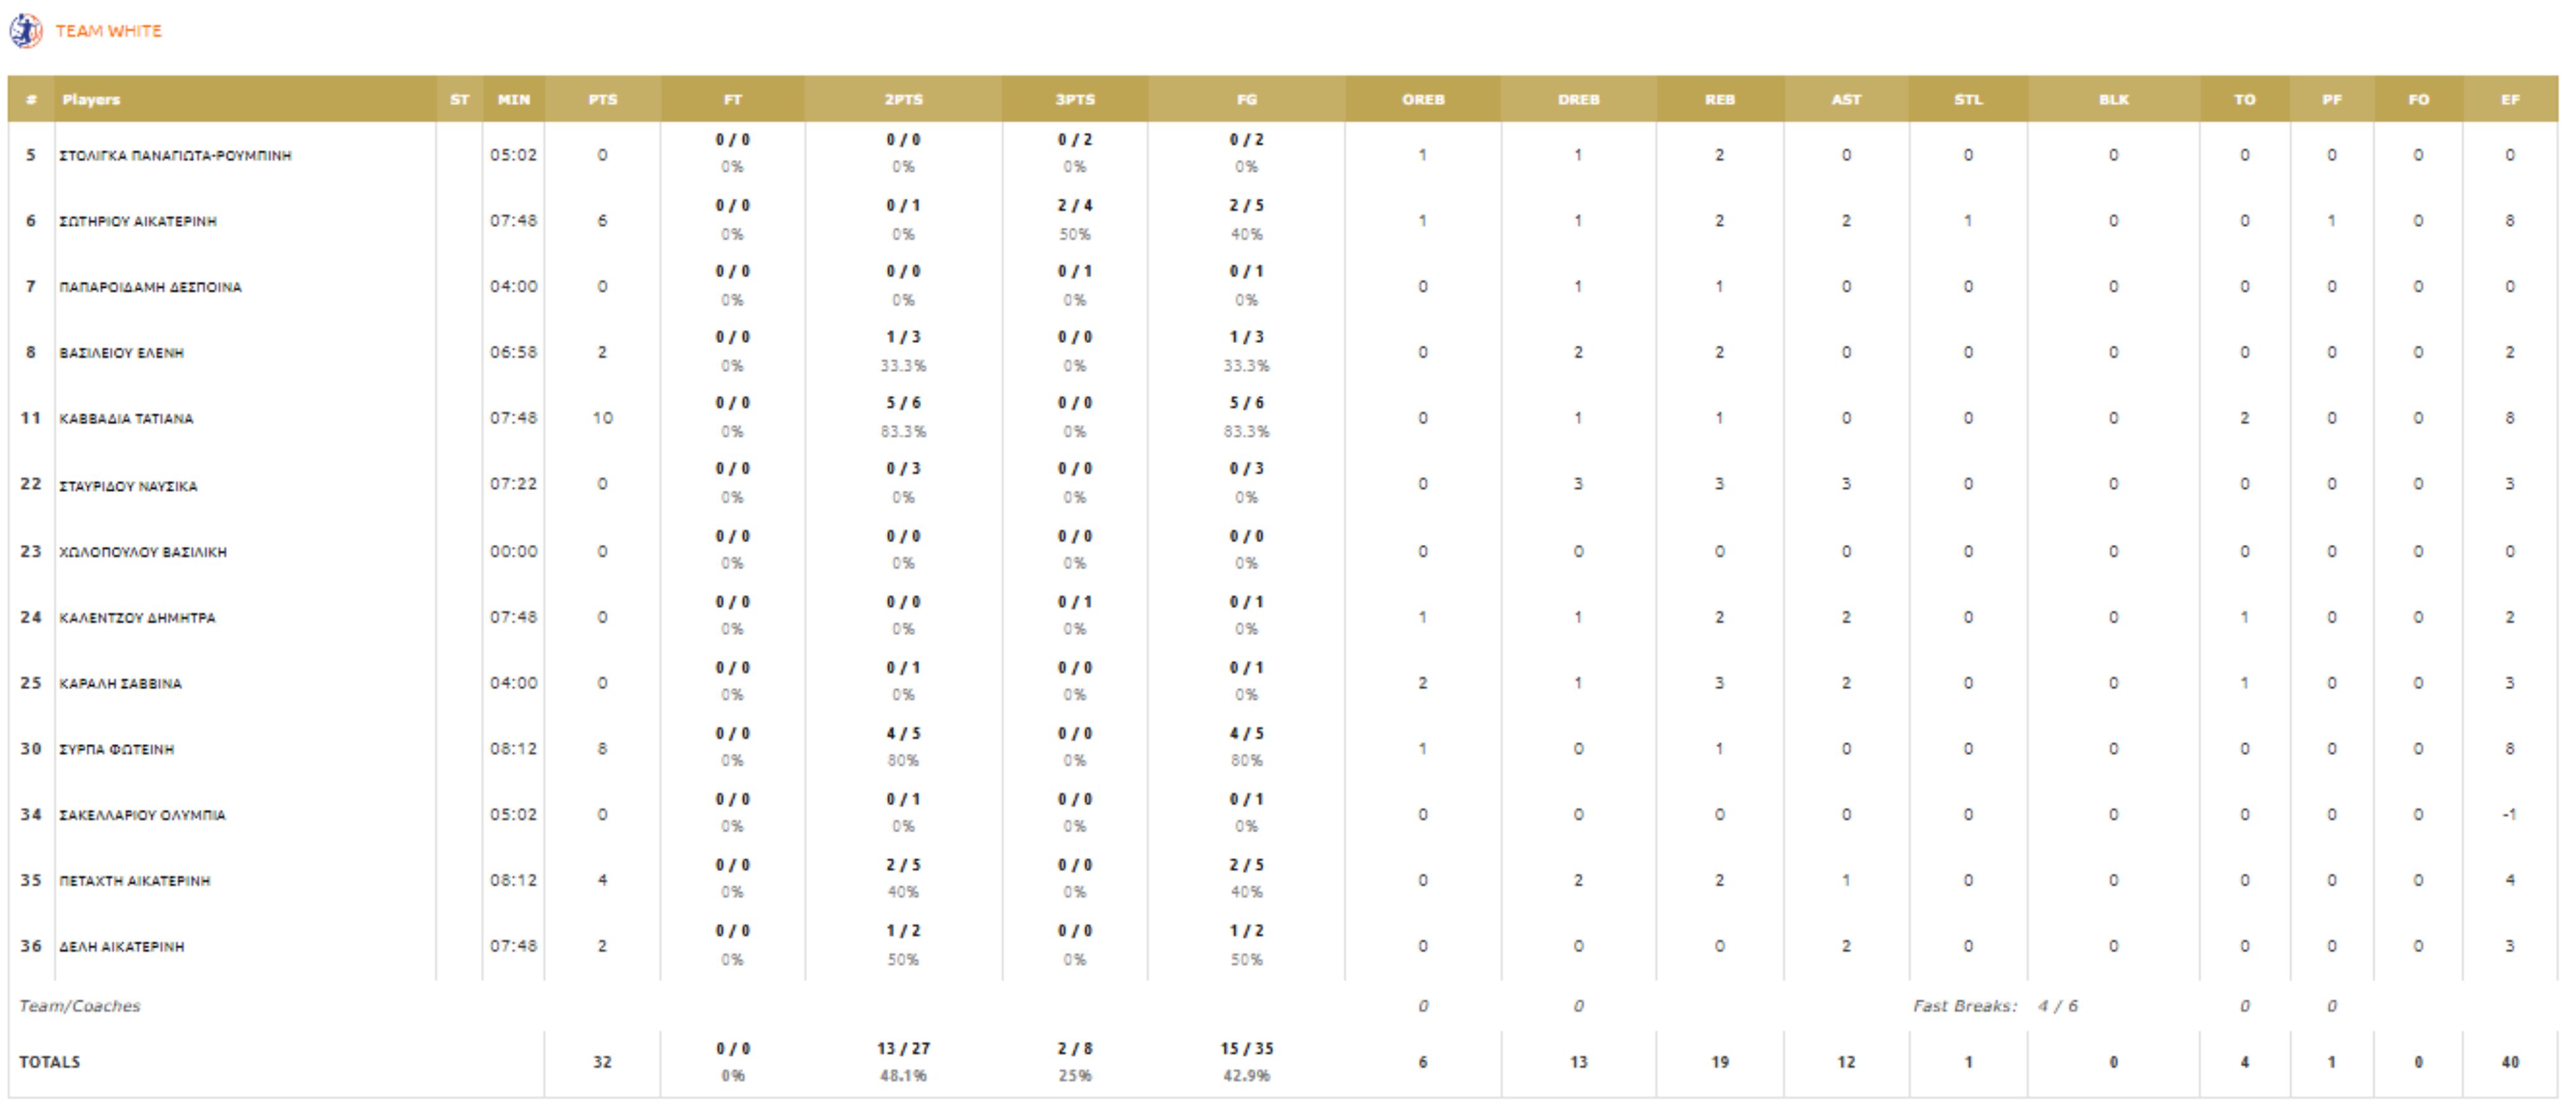Sort by the PTS column header
Viewport: 2576px width, 1118px height.
coord(602,99)
